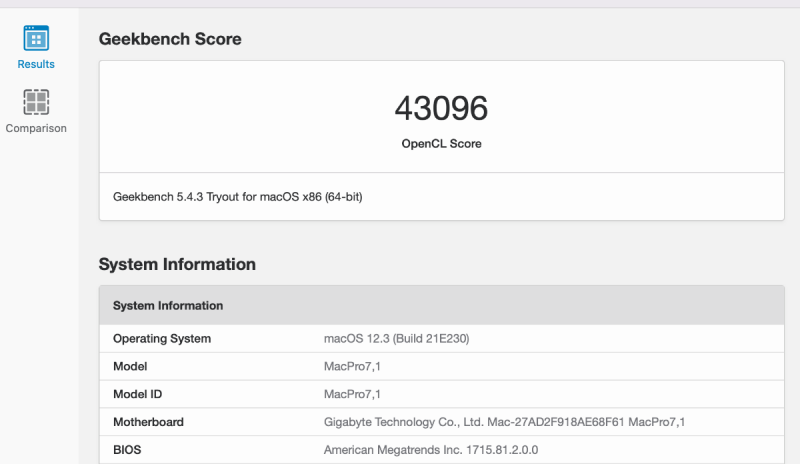Select the Model ID row label

(x=137, y=394)
